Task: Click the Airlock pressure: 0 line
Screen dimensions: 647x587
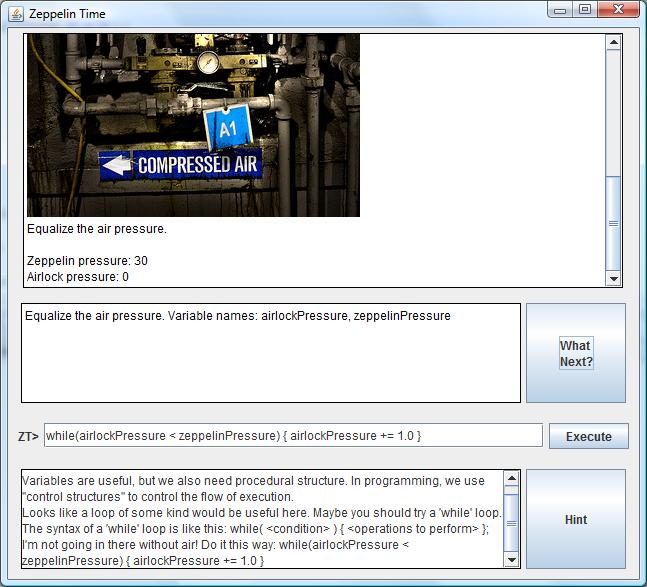Action: point(78,277)
